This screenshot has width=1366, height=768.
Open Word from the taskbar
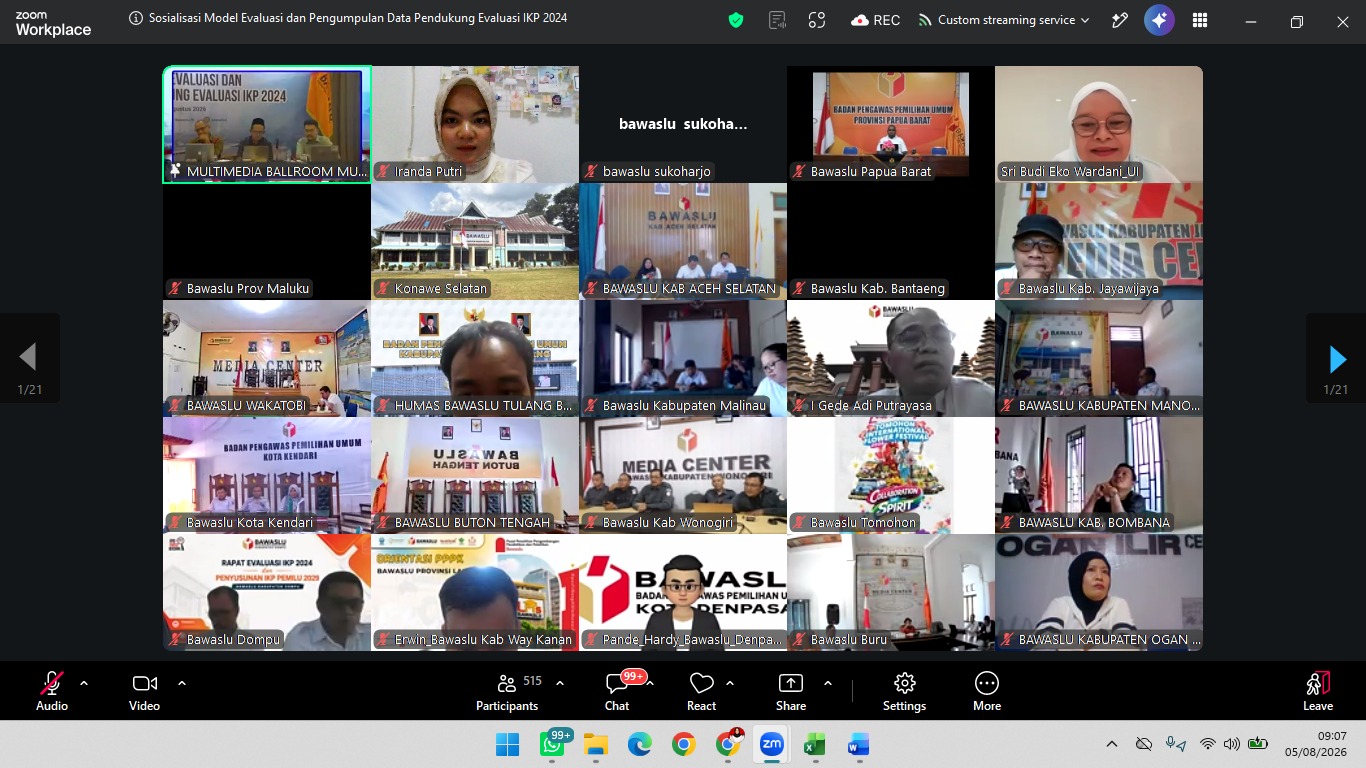858,745
